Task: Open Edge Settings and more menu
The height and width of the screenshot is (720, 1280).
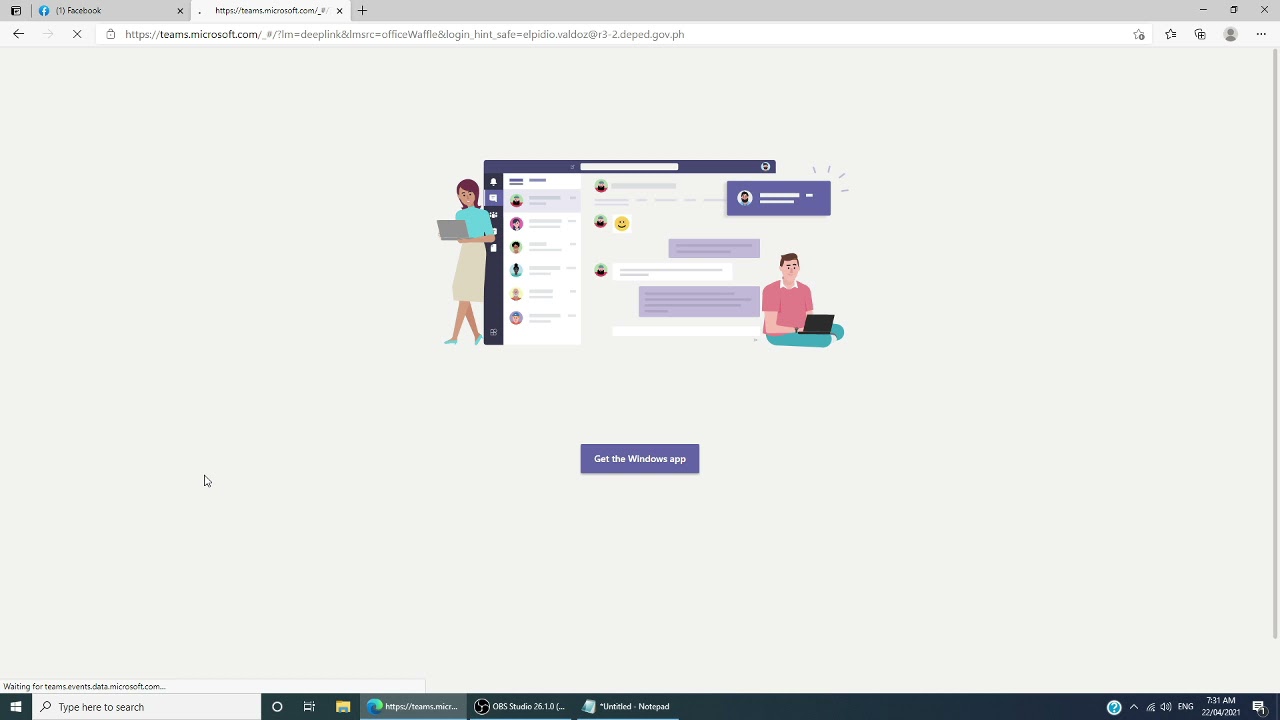Action: tap(1261, 34)
